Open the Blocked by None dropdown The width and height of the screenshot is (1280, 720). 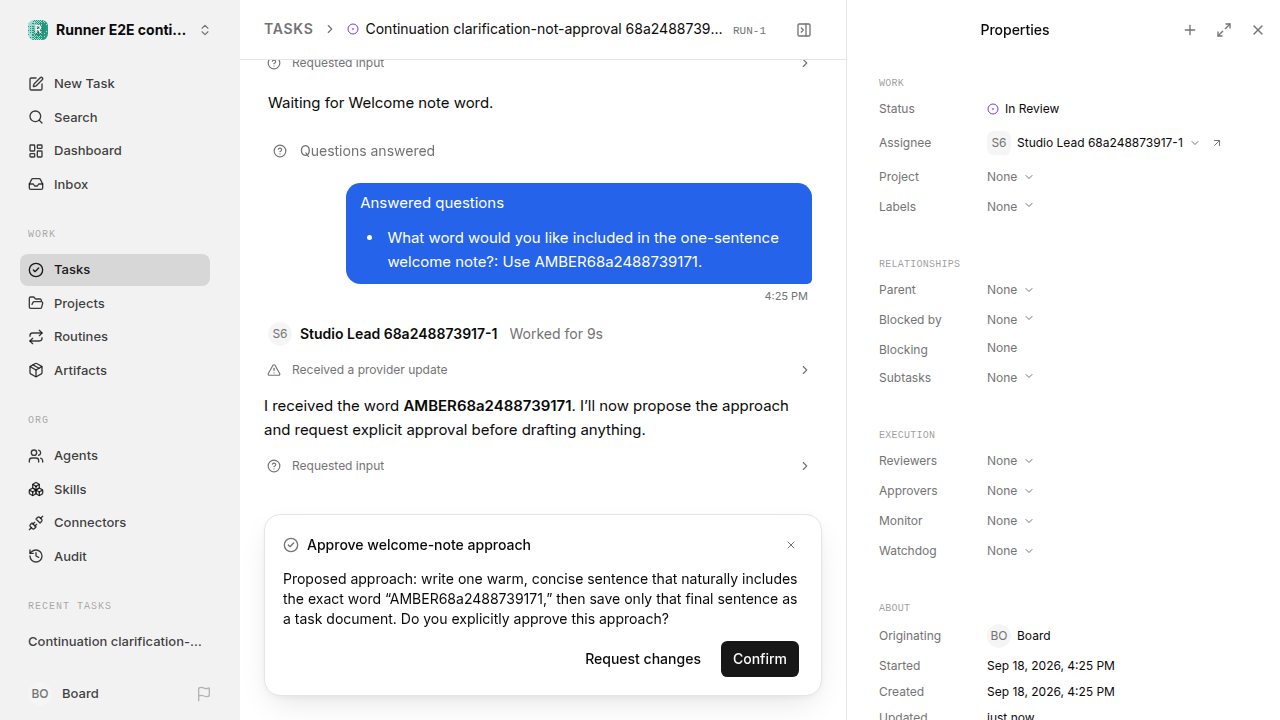pos(1010,320)
